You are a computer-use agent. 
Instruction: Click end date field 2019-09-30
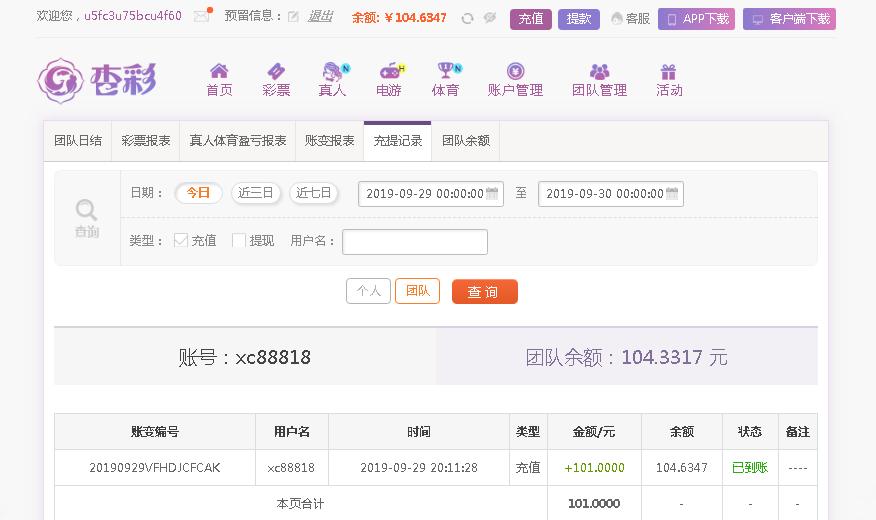pos(611,194)
